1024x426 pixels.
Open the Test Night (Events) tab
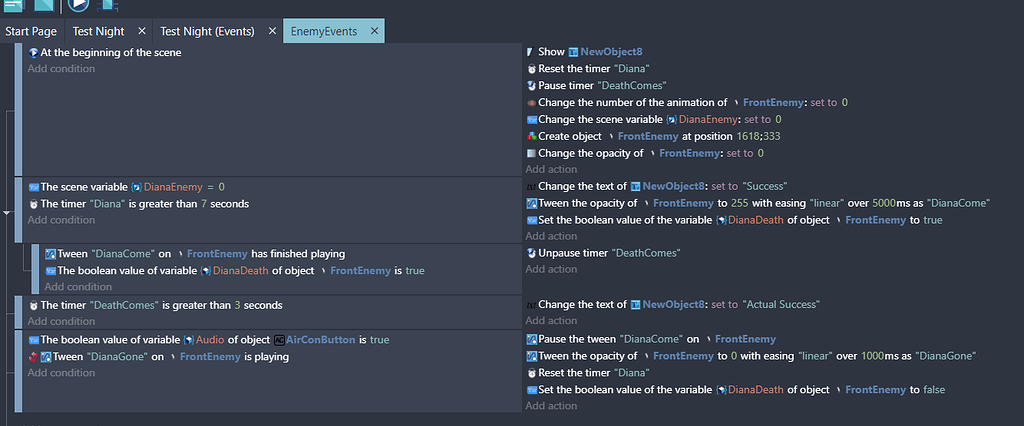point(207,32)
